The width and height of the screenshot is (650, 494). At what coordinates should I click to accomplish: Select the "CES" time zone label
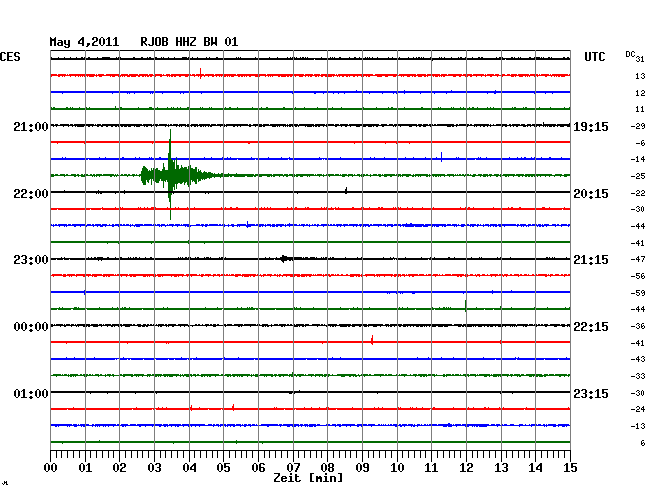10,57
